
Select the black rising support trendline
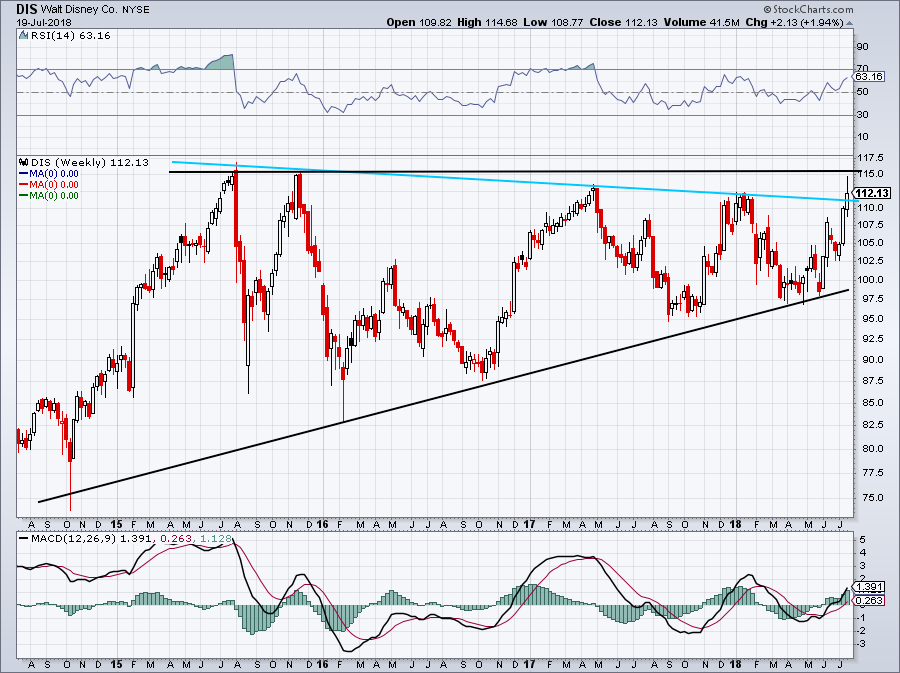tap(442, 397)
